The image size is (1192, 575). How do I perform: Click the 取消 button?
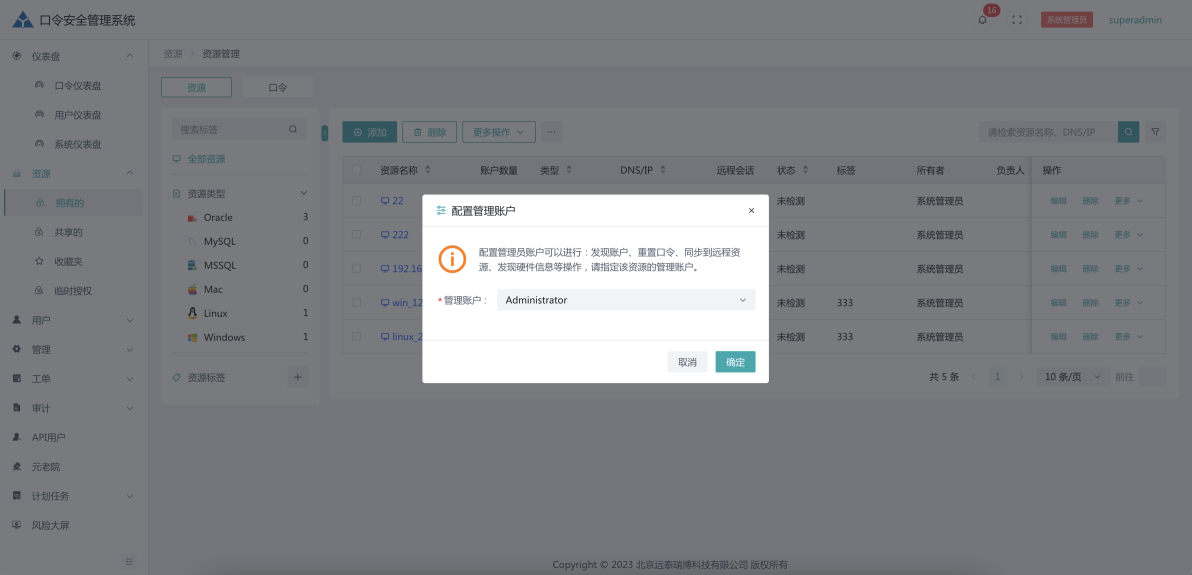687,362
